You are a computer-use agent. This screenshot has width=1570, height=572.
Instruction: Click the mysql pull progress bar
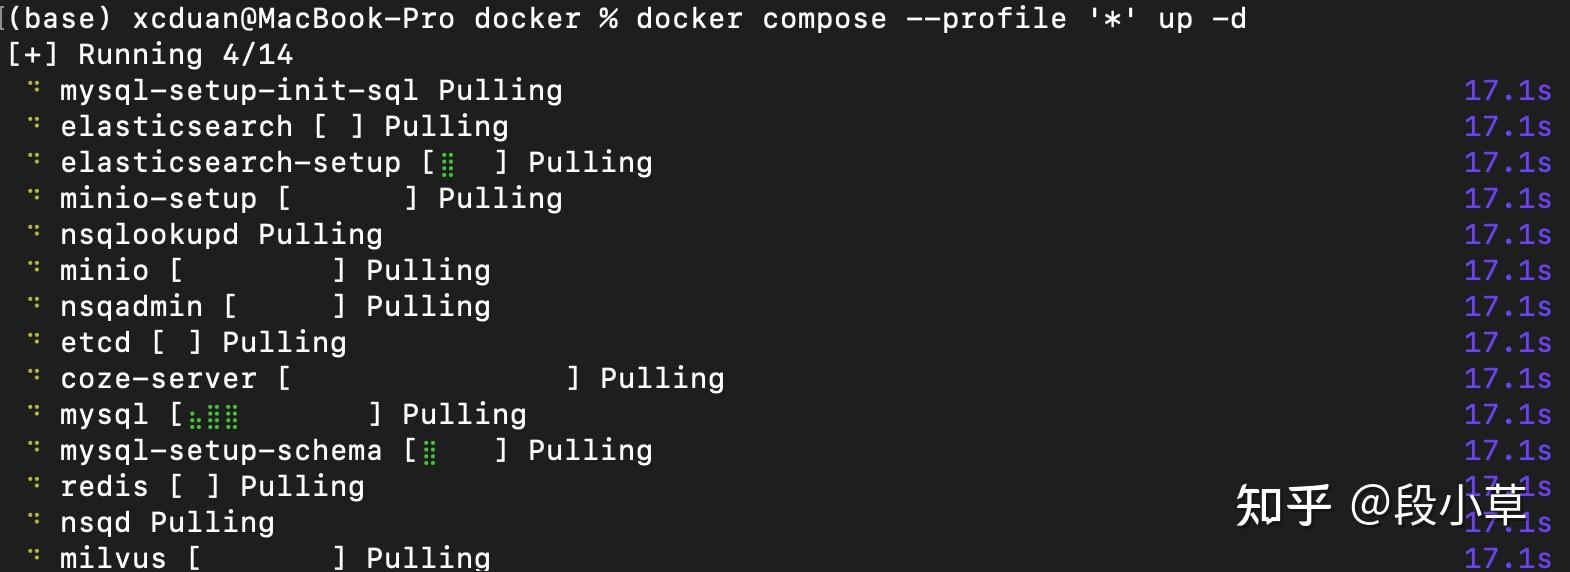[276, 415]
